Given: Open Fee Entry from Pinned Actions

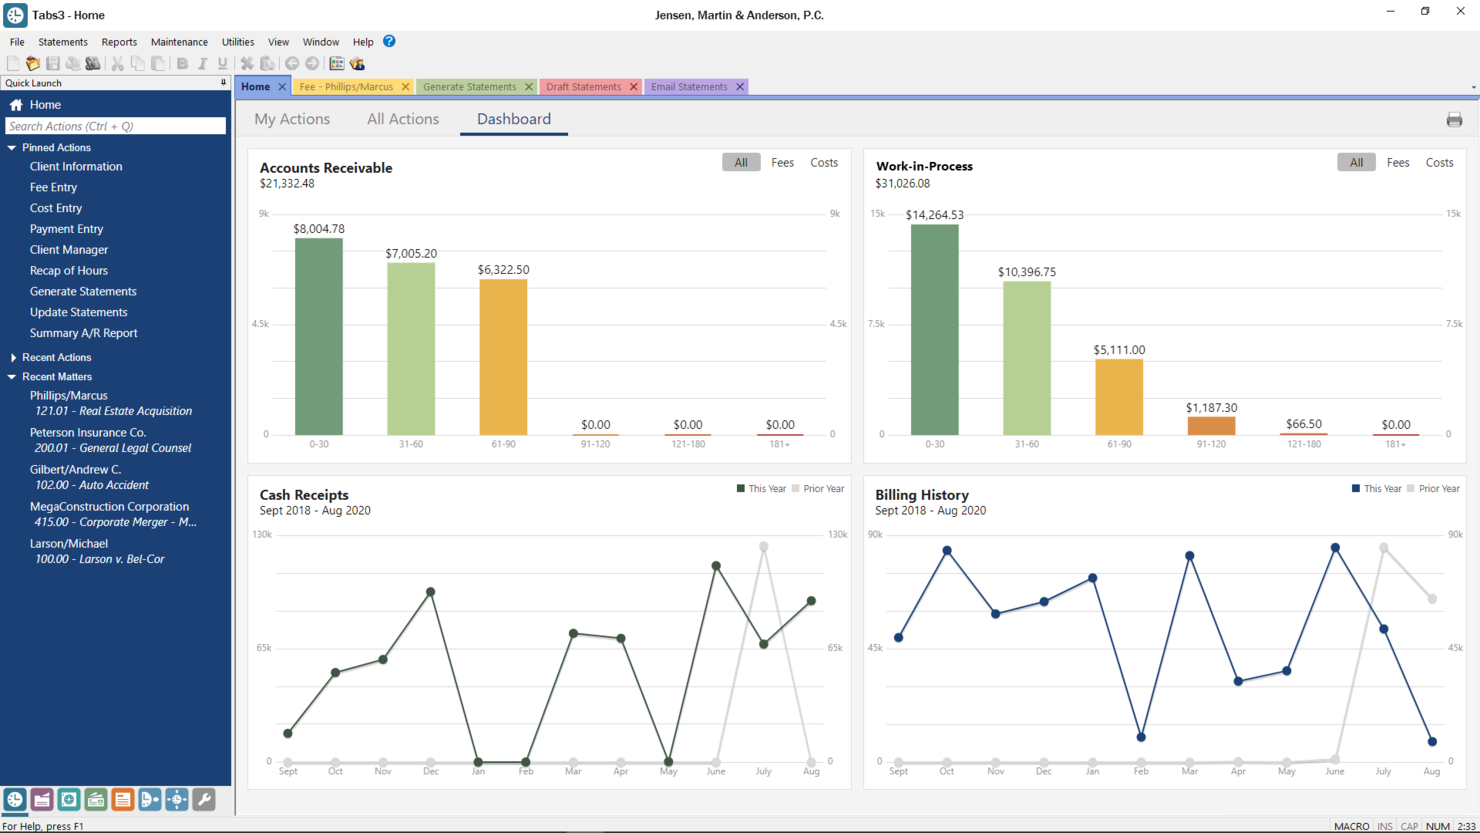Looking at the screenshot, I should point(53,187).
